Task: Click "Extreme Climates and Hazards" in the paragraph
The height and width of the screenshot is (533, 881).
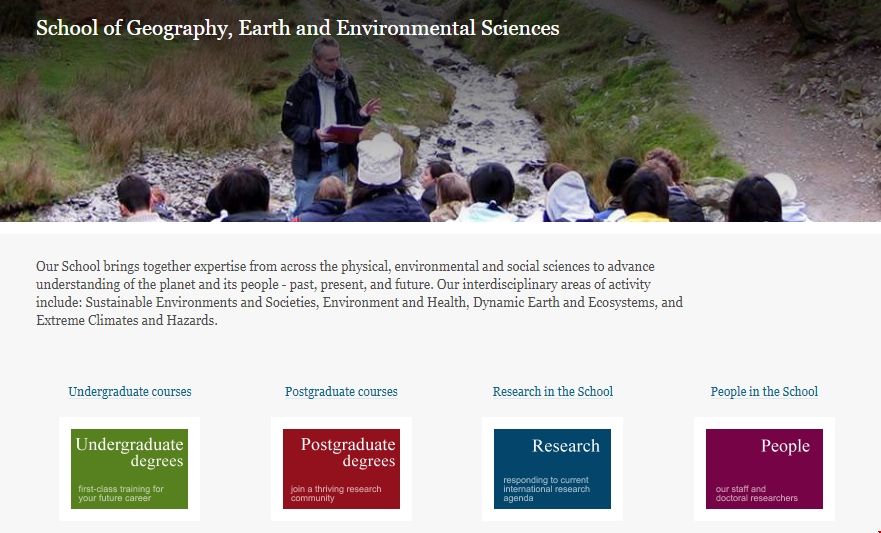Action: (126, 321)
